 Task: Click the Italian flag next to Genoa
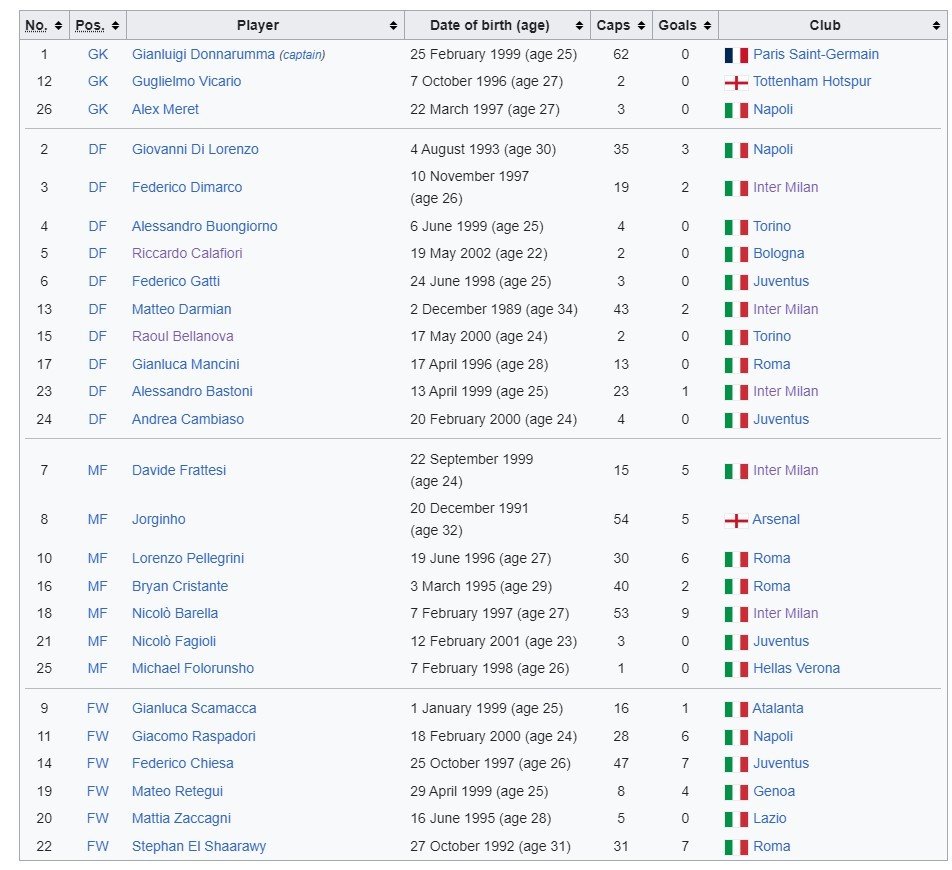click(736, 792)
